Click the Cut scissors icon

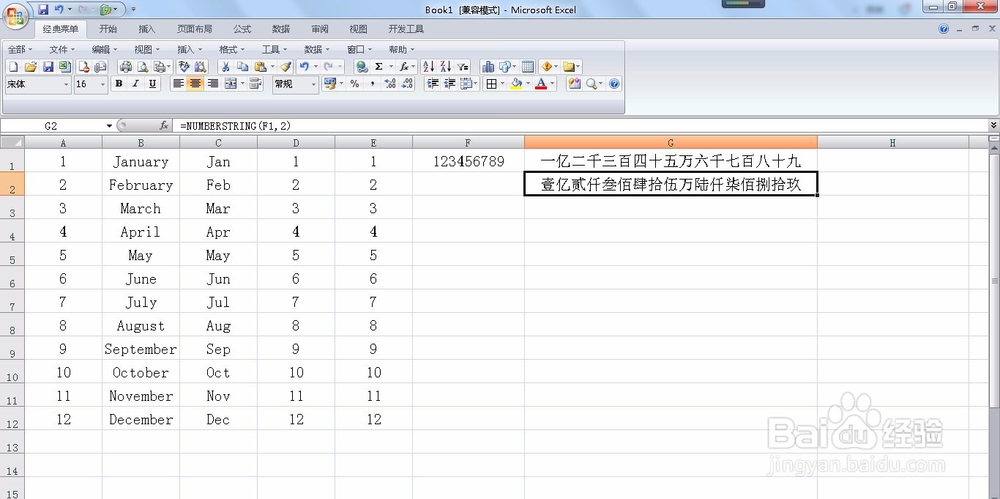coord(225,66)
